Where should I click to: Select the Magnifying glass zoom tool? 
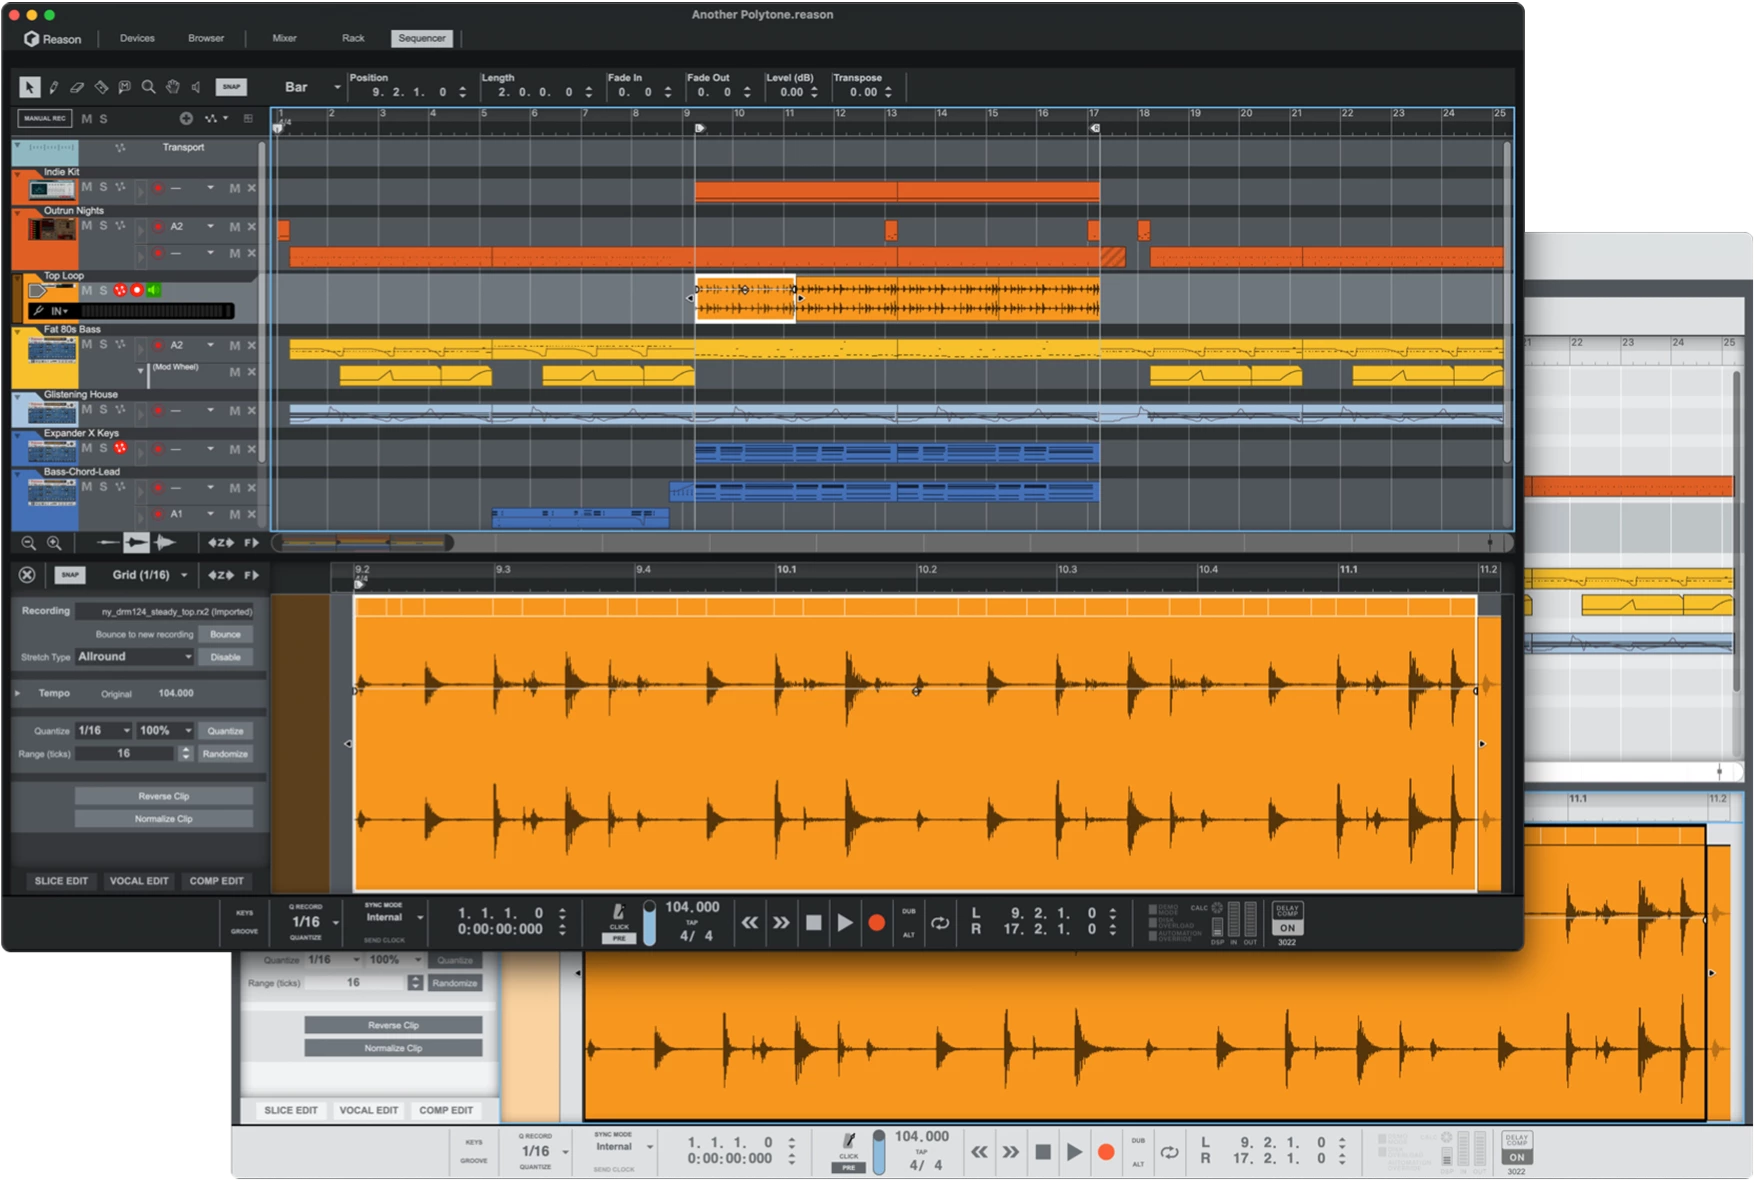(x=148, y=88)
